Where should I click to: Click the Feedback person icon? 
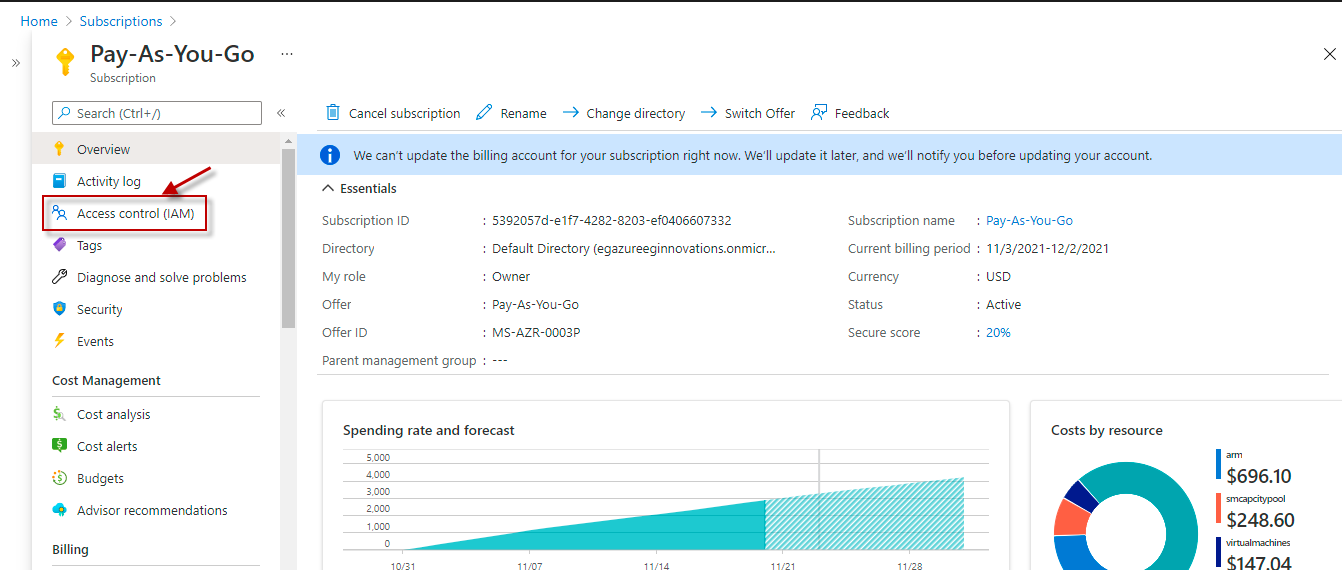pos(819,113)
